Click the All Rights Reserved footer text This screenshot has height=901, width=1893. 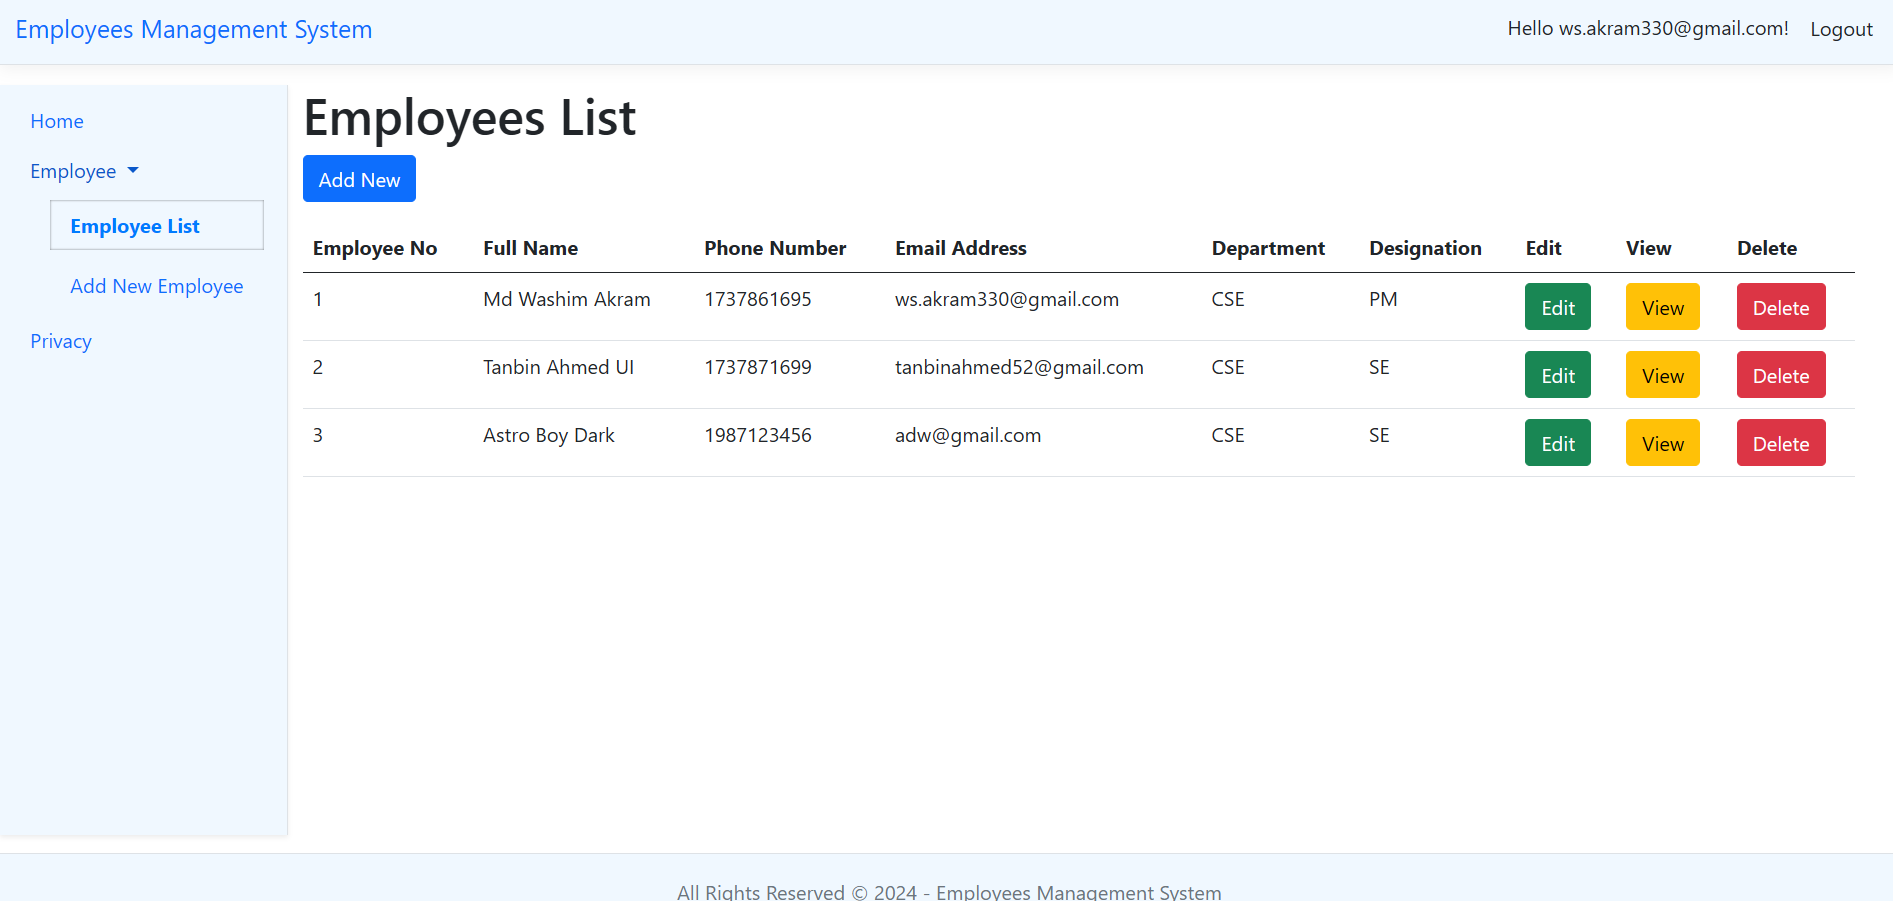tap(949, 891)
